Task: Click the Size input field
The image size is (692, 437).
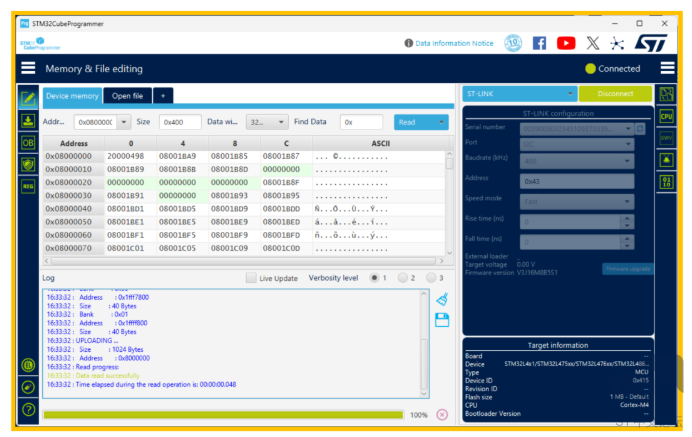Action: coord(180,122)
